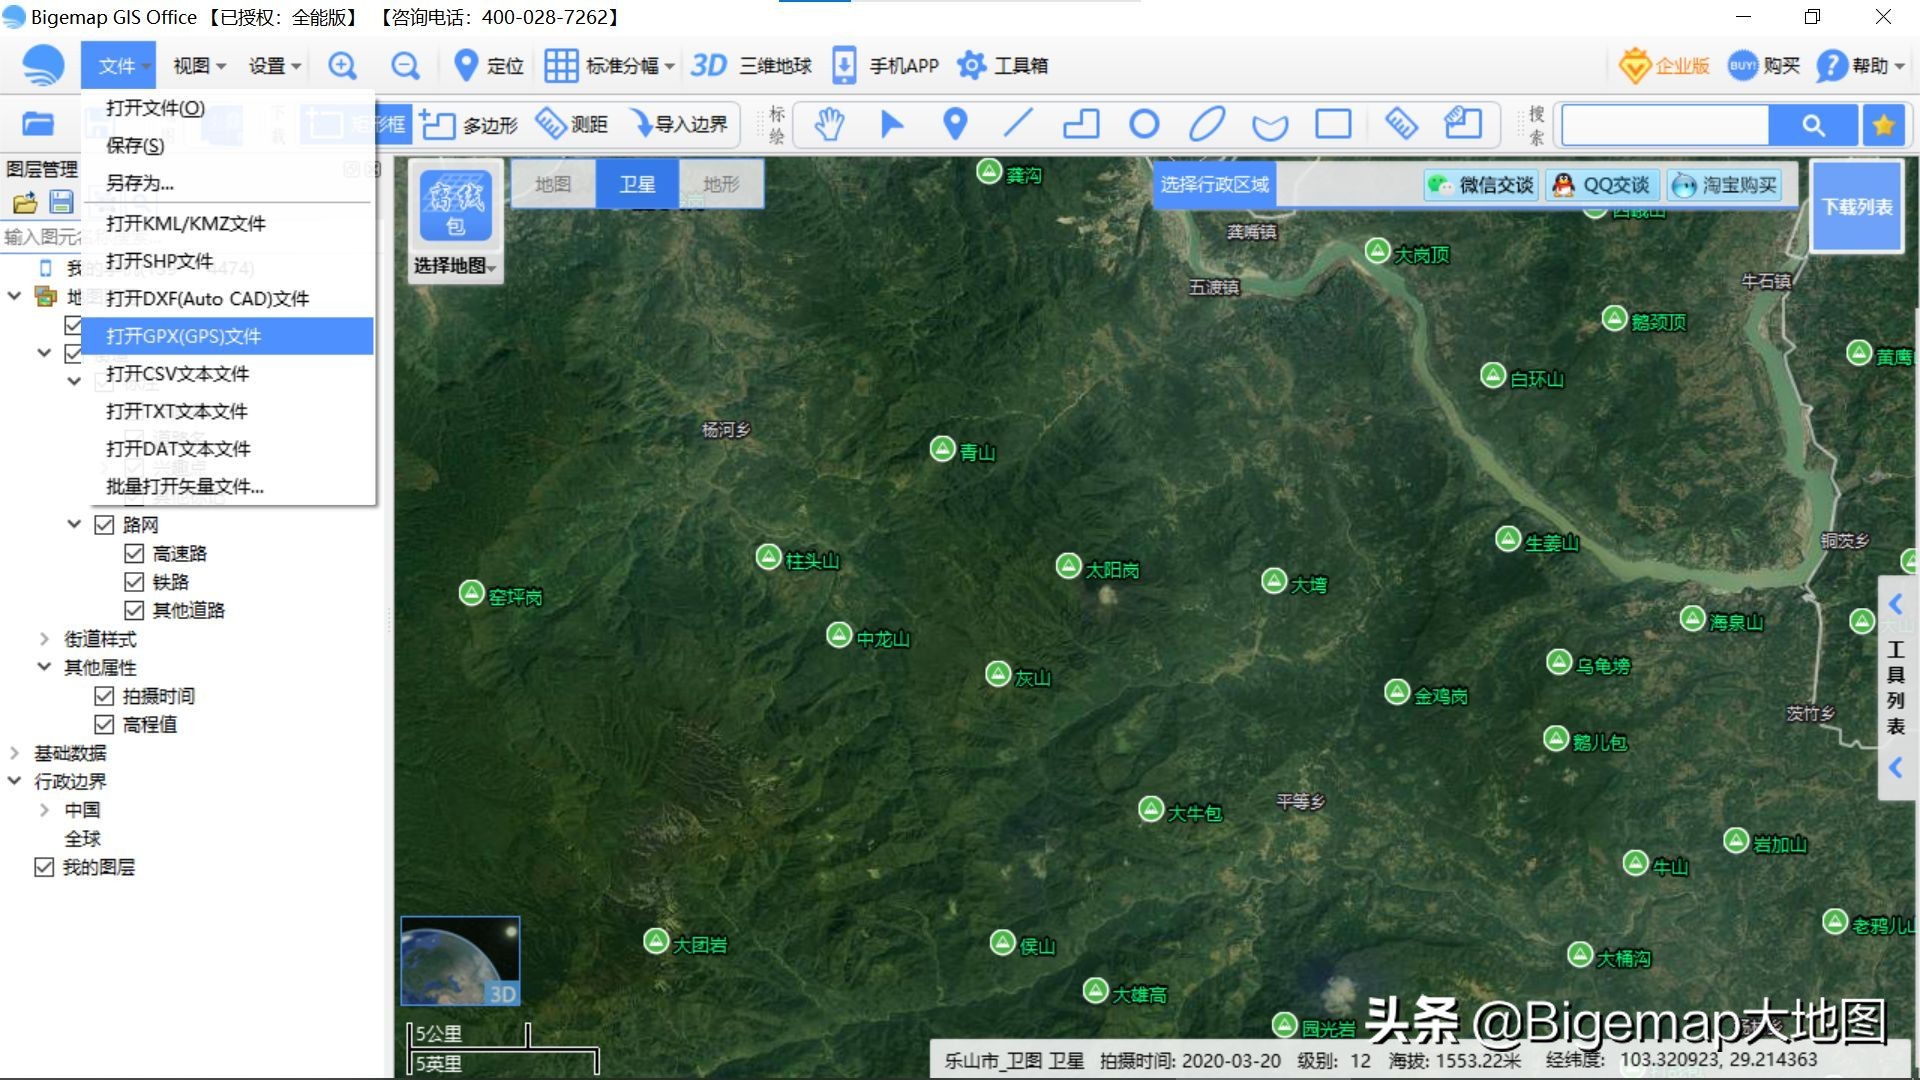Choose 打开GPX(GPS)文件 menu entry
The height and width of the screenshot is (1080, 1920).
(x=228, y=336)
